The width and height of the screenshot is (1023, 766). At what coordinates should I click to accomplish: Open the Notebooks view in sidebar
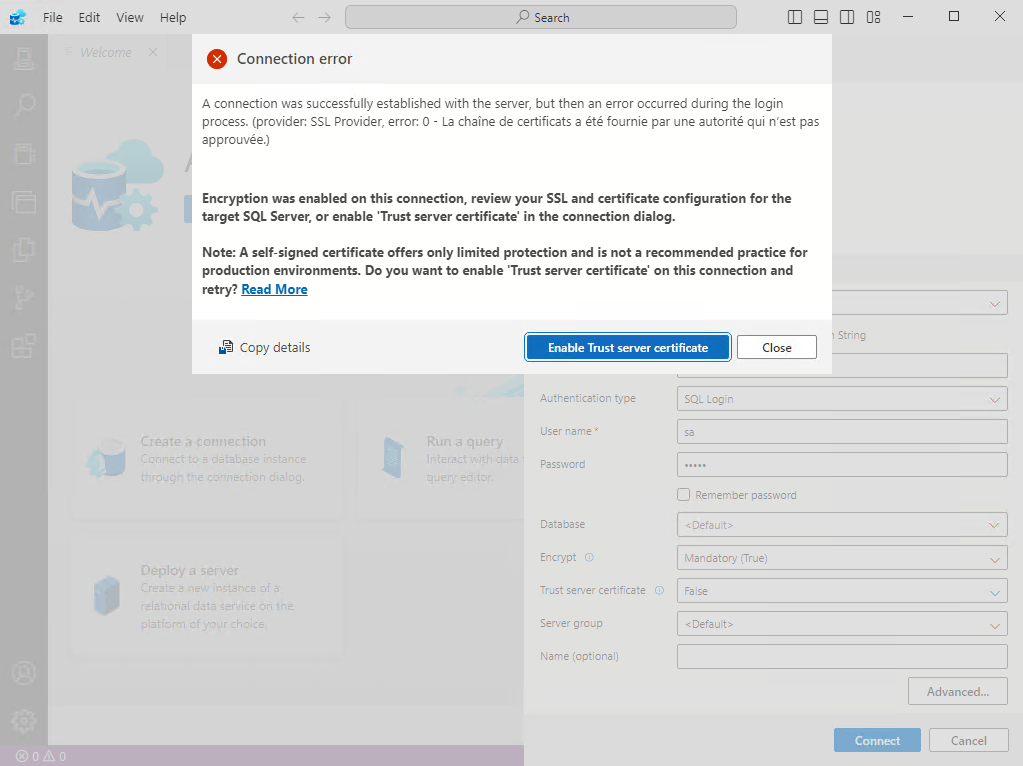(x=23, y=153)
